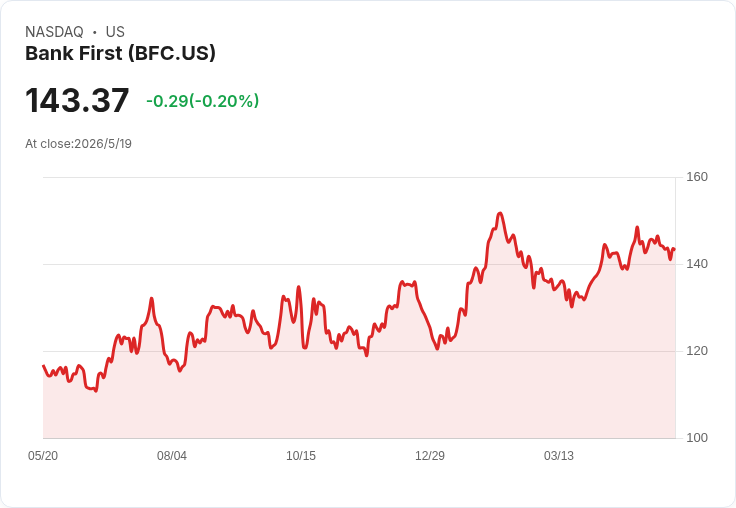Click the dot separator between NASDAQ and US

(95, 32)
